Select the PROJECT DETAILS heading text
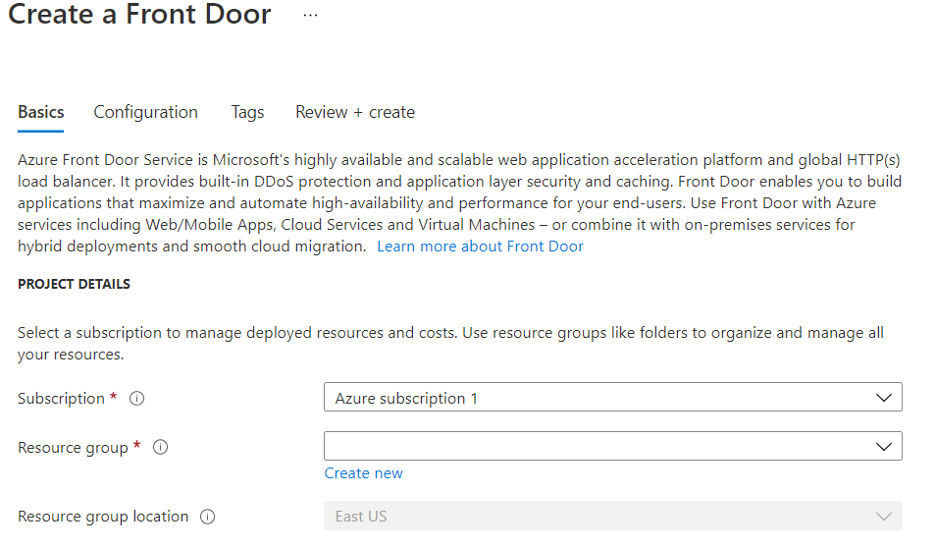 [74, 284]
